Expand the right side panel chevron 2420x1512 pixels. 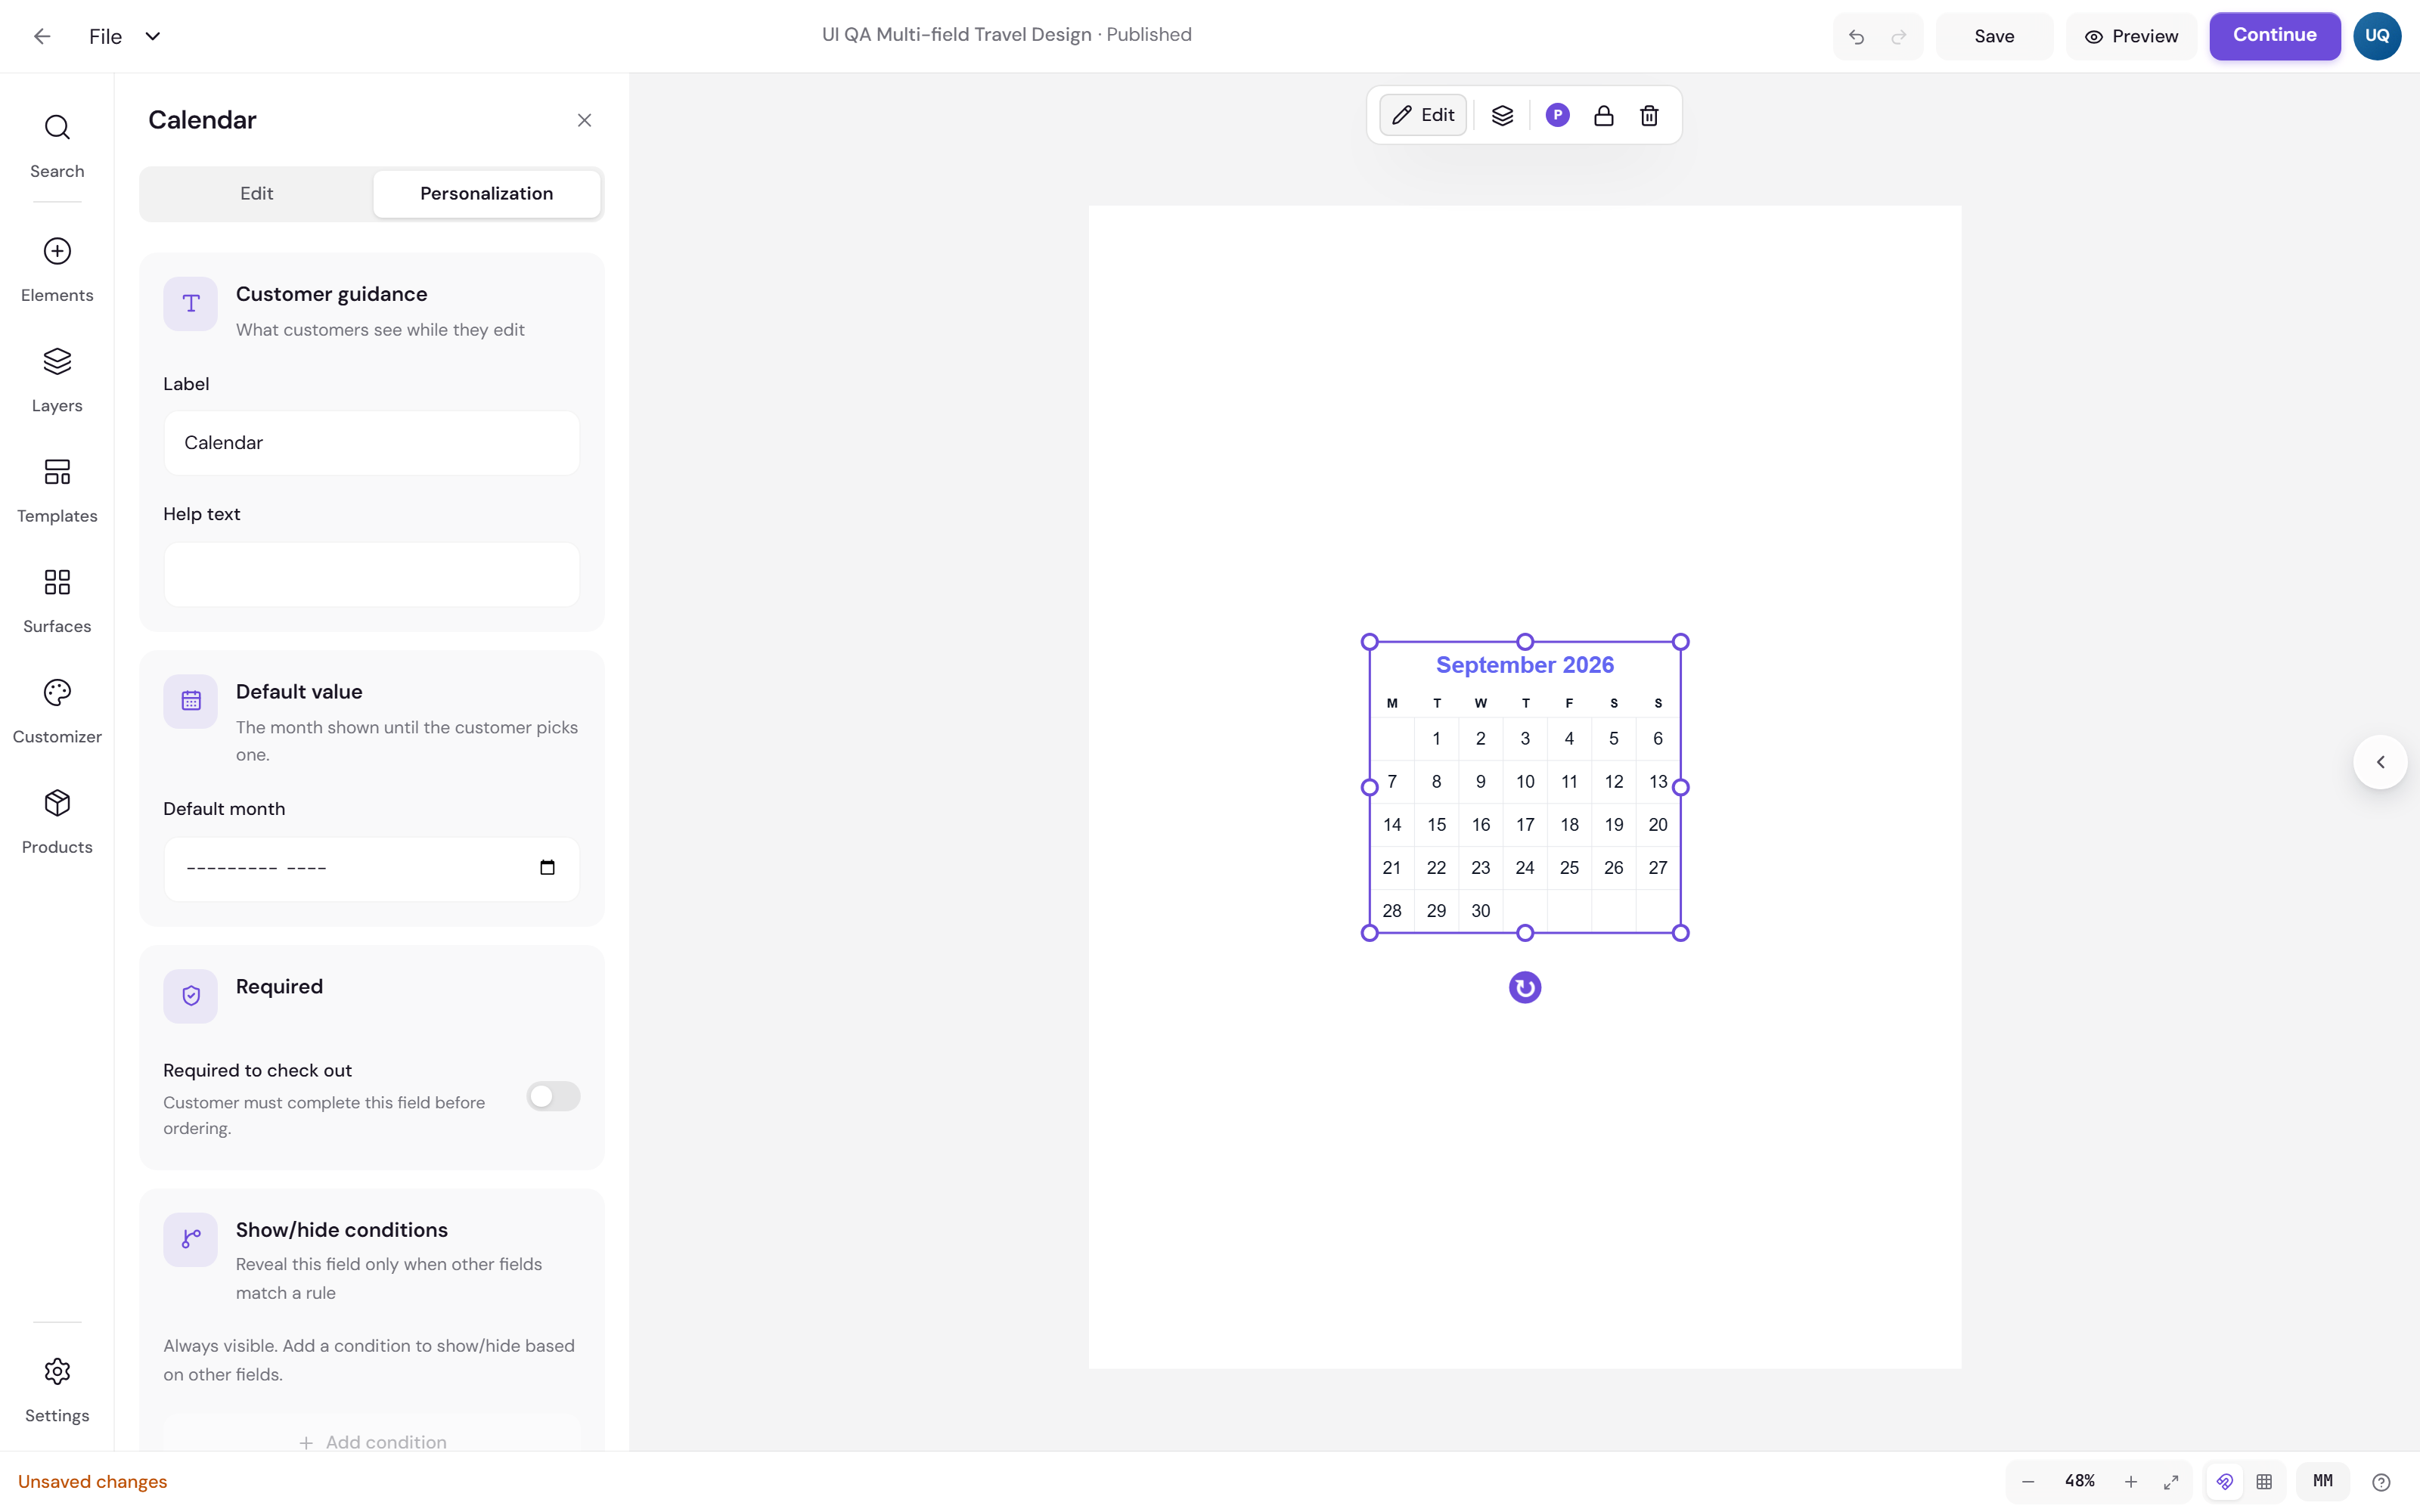(2380, 762)
